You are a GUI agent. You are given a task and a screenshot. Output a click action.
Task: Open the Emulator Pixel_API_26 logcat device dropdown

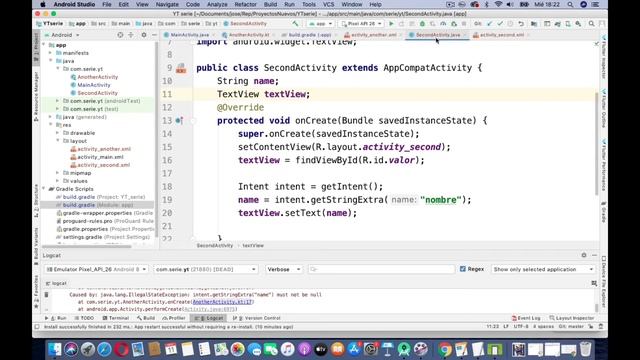96,269
